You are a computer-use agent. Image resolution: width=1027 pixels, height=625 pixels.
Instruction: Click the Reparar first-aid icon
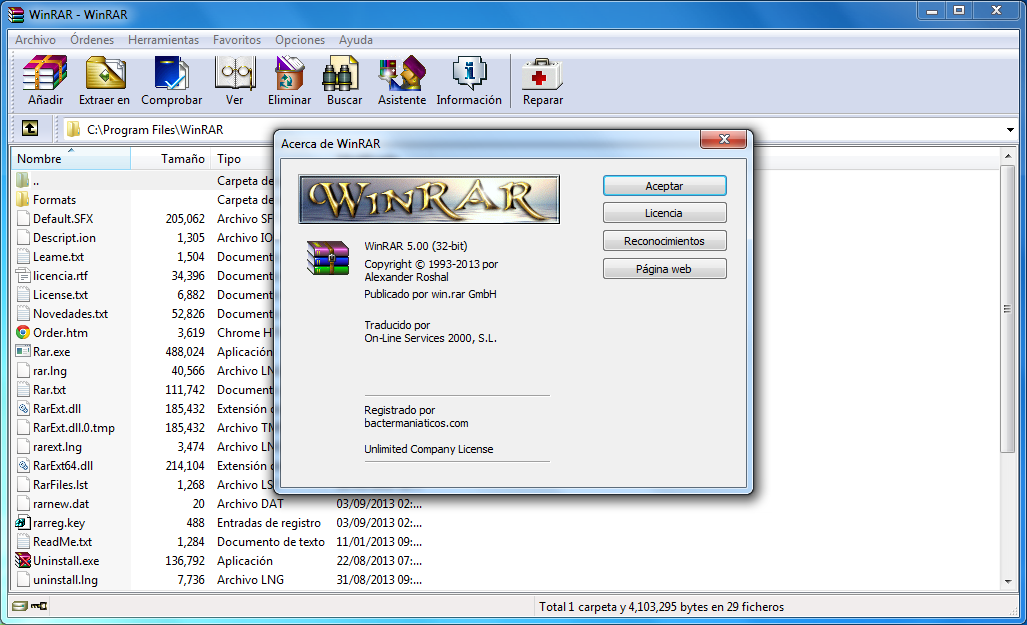(542, 75)
